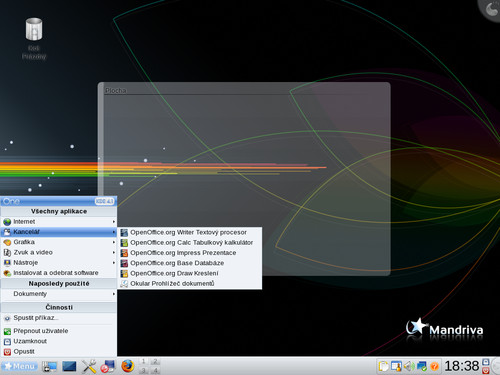This screenshot has height=375, width=500.
Task: Click the Plocha folder view title
Action: (x=116, y=91)
